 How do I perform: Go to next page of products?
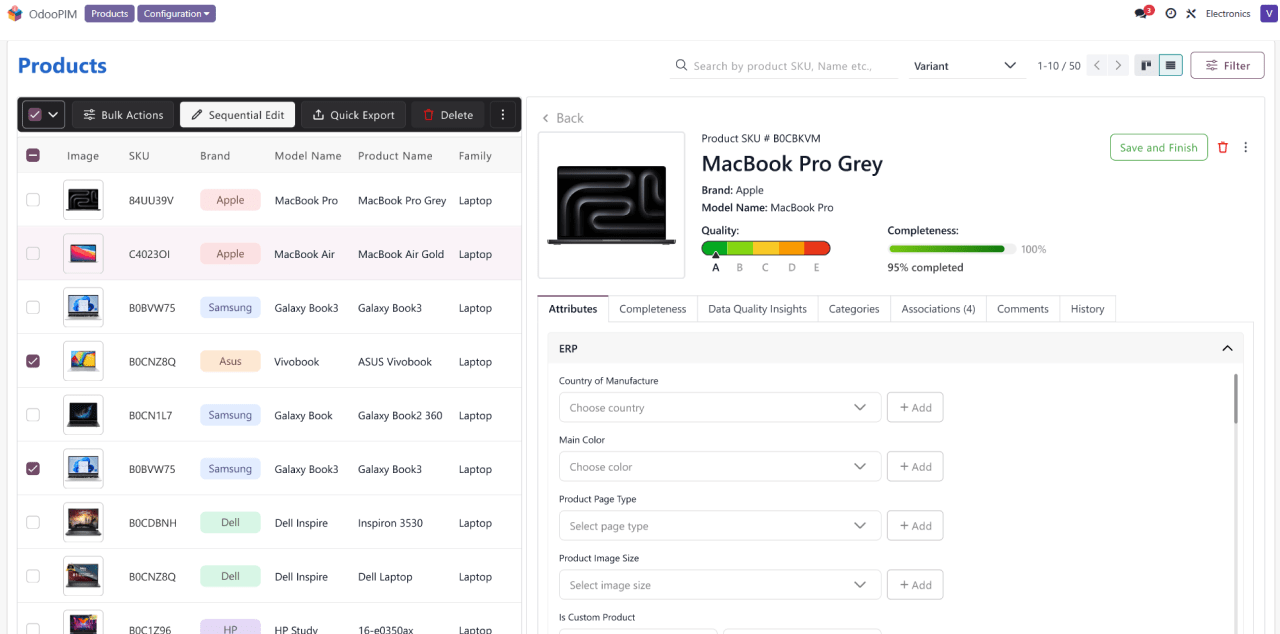(1119, 66)
